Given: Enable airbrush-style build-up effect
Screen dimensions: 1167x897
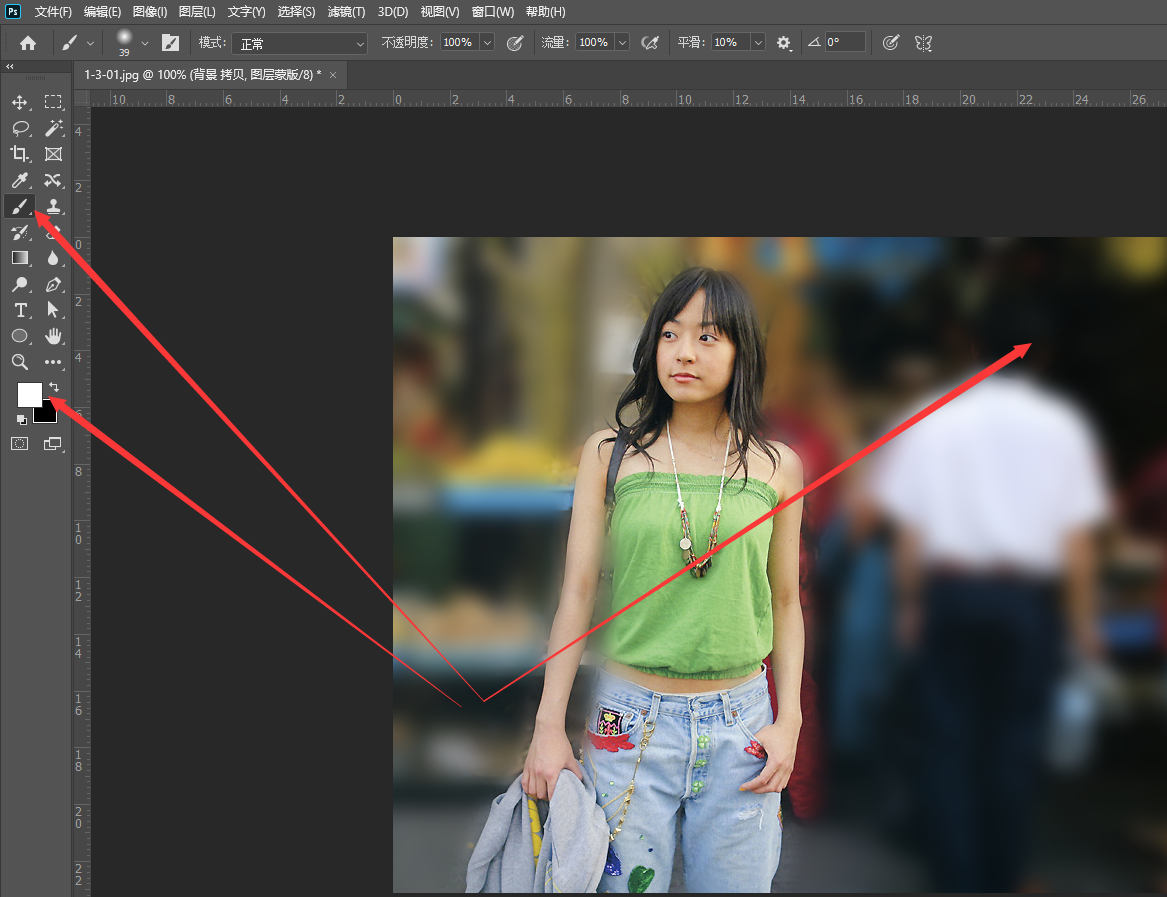Looking at the screenshot, I should pyautogui.click(x=650, y=43).
